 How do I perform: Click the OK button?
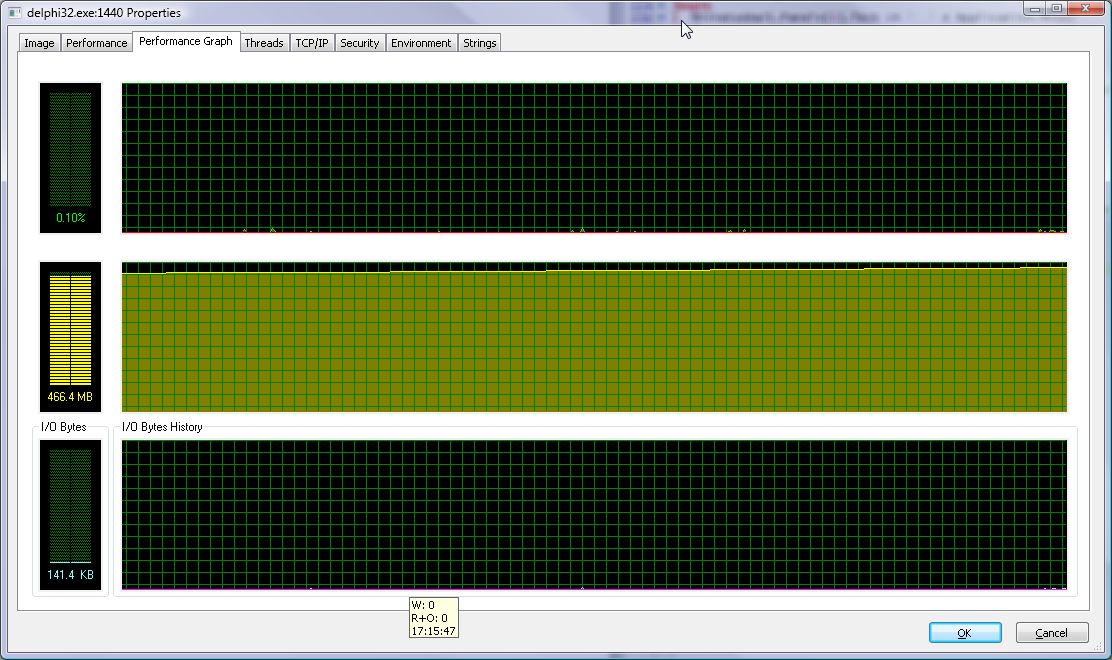[964, 633]
